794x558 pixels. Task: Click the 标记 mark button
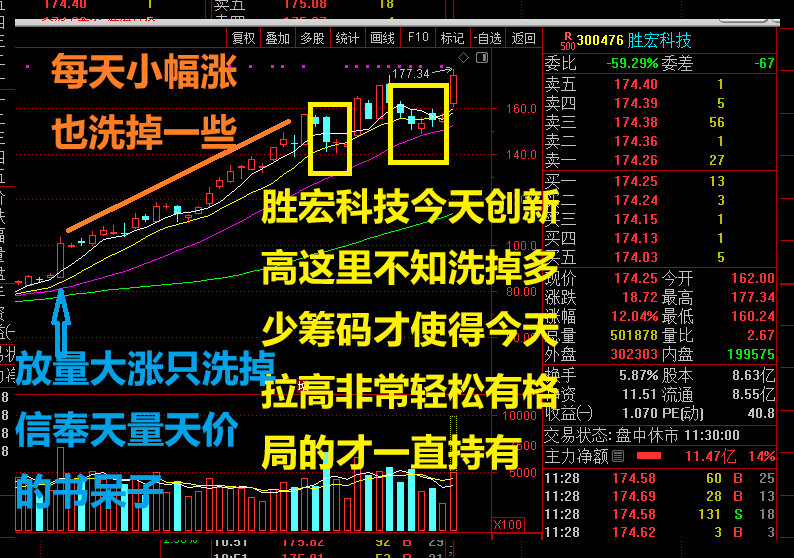tap(452, 38)
